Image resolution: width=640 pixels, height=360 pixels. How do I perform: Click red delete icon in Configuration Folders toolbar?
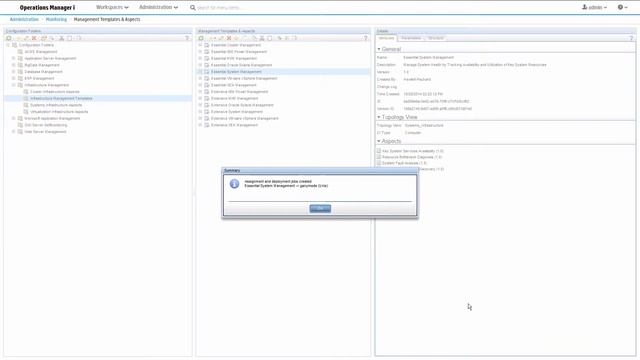[34, 38]
